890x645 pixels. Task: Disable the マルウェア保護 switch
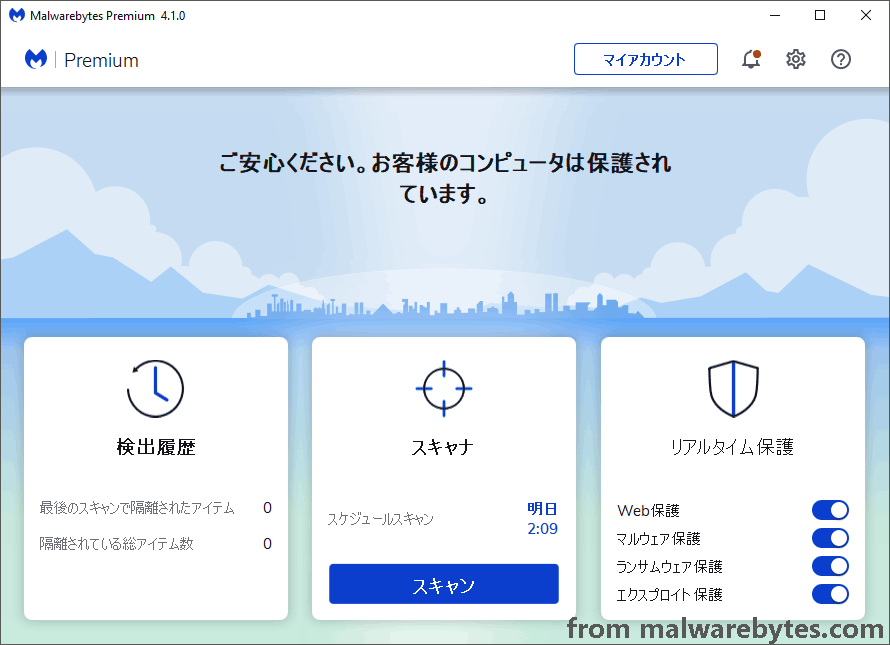(830, 538)
